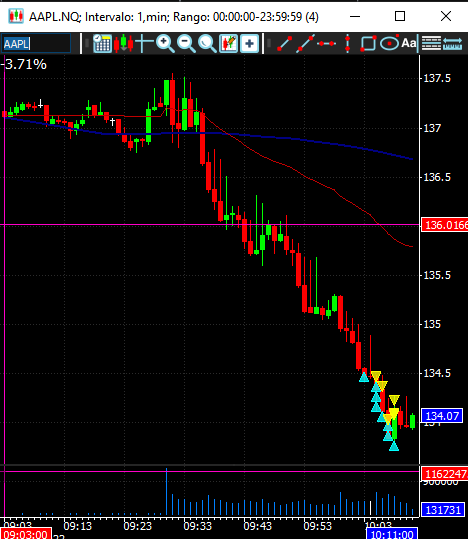468x539 pixels.
Task: Minimize the AAPL.NQ chart window
Action: coord(355,16)
